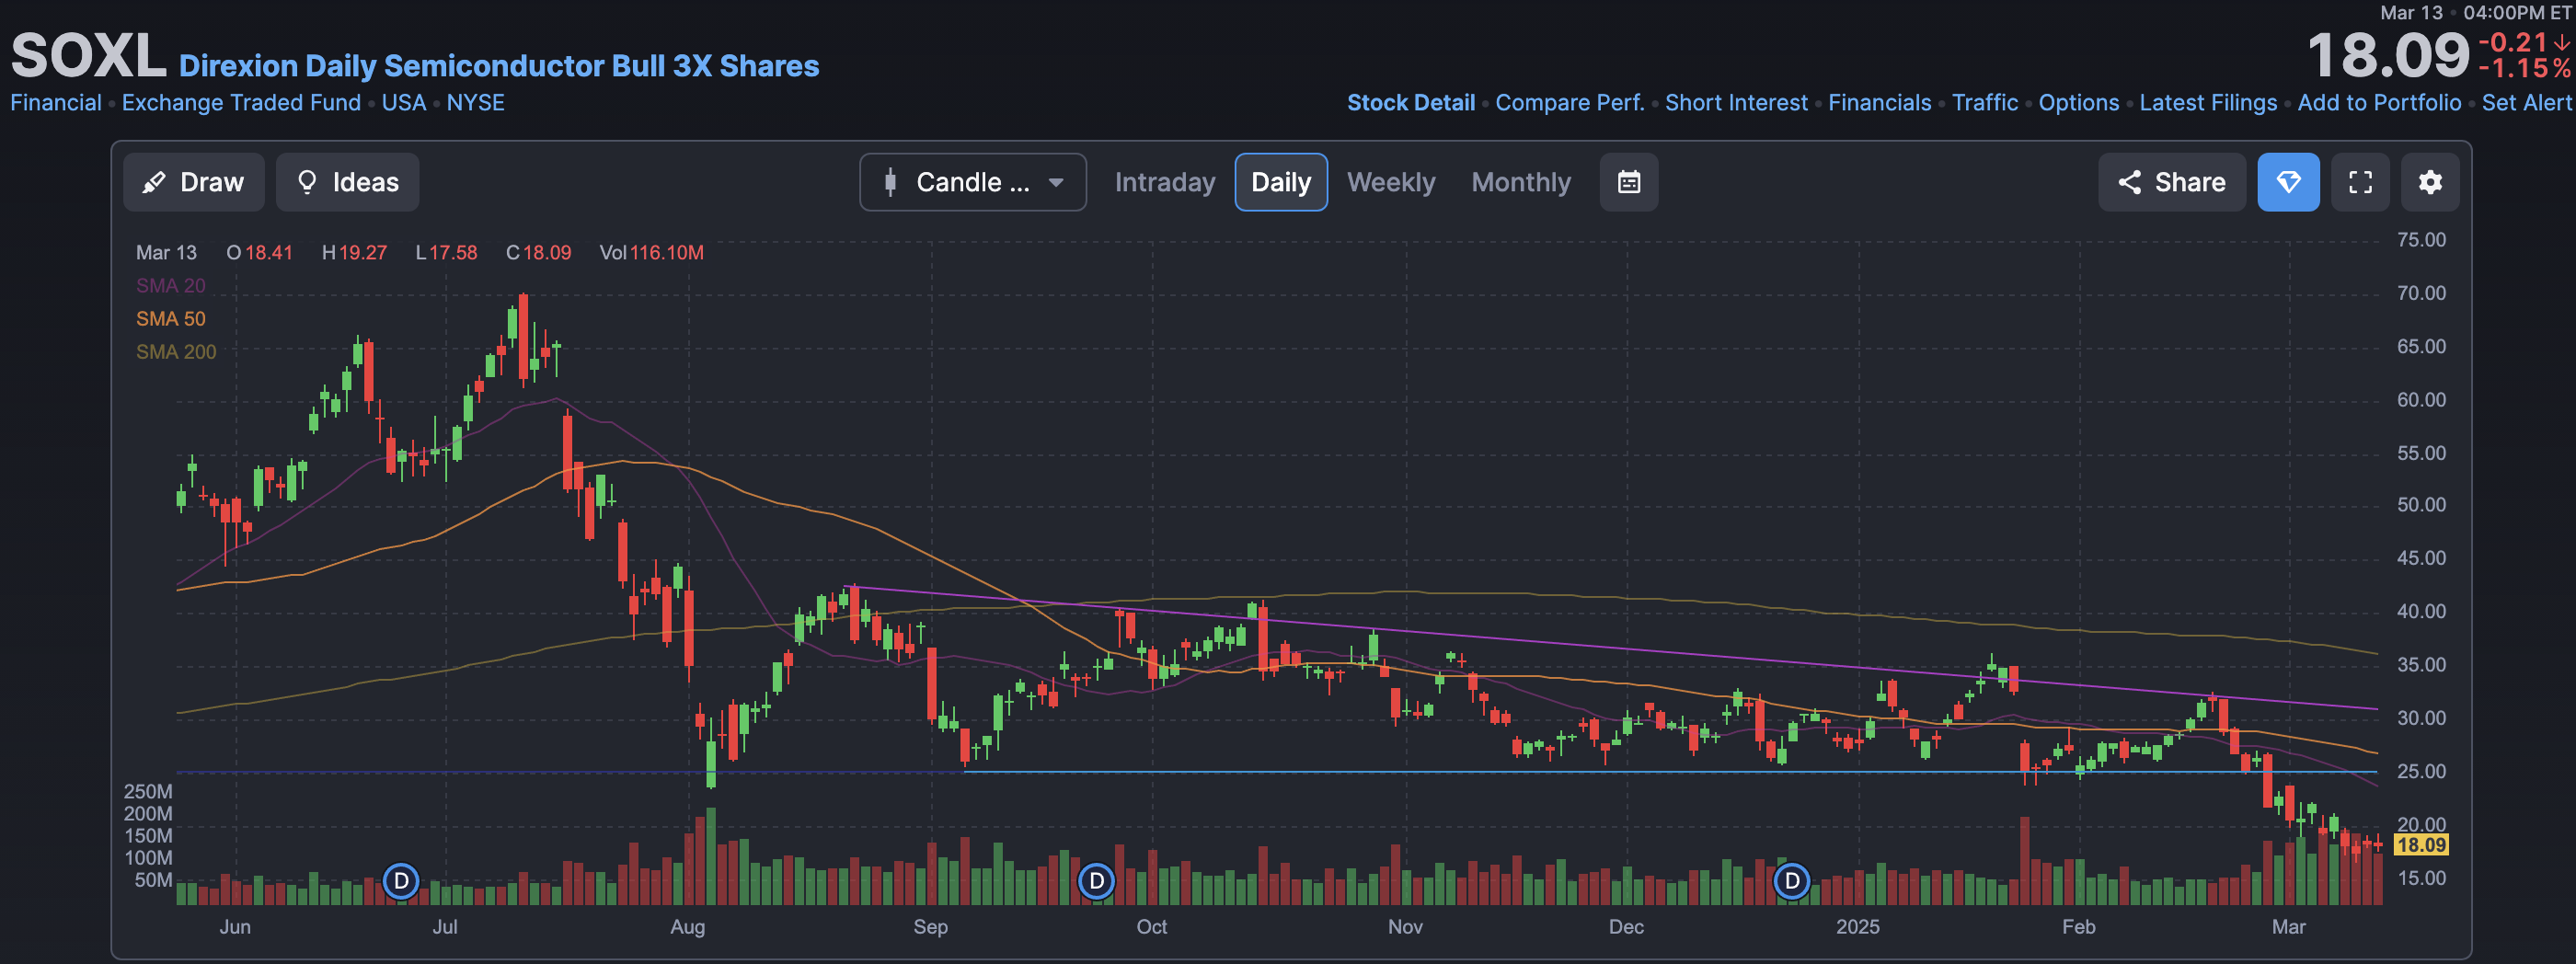Screen dimensions: 2576x964
Task: Click the Mar 13 date readout
Action: click(166, 253)
